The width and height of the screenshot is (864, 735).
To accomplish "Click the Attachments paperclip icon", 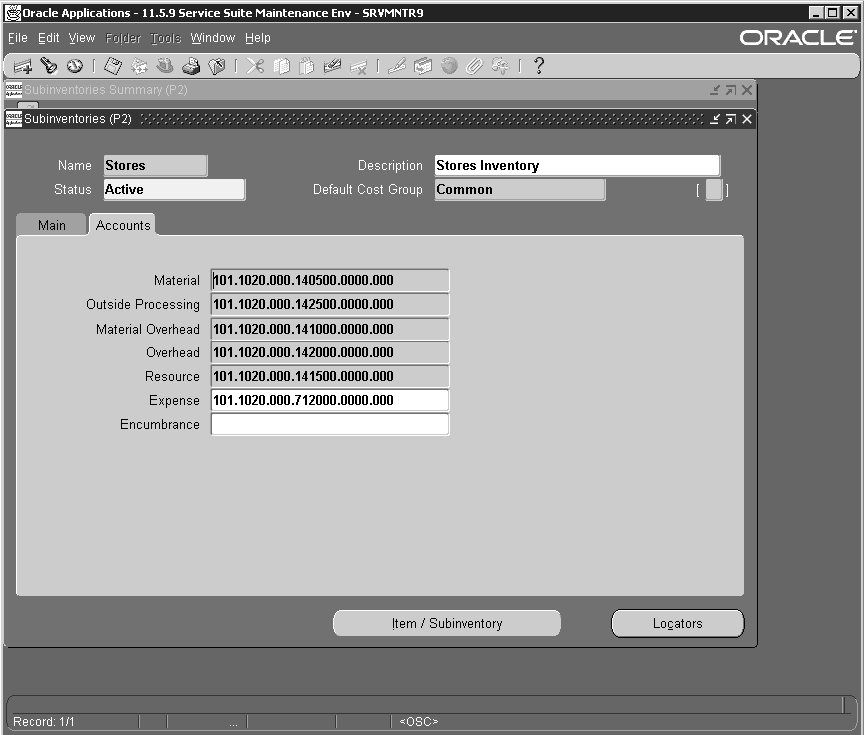I will point(474,66).
